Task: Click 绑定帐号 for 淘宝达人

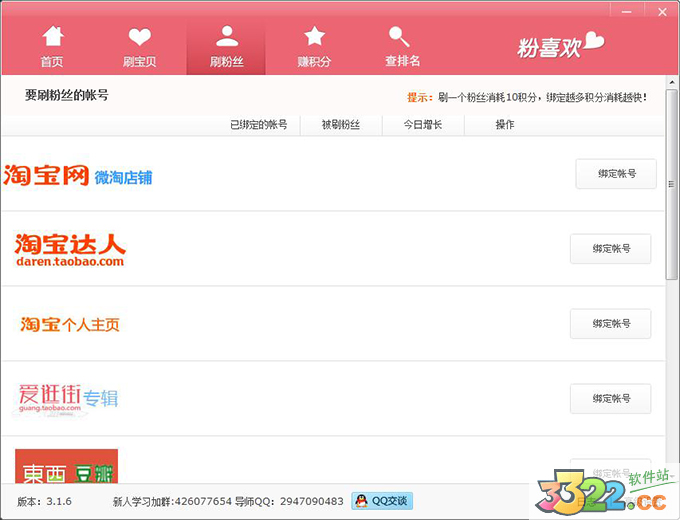Action: coord(611,249)
